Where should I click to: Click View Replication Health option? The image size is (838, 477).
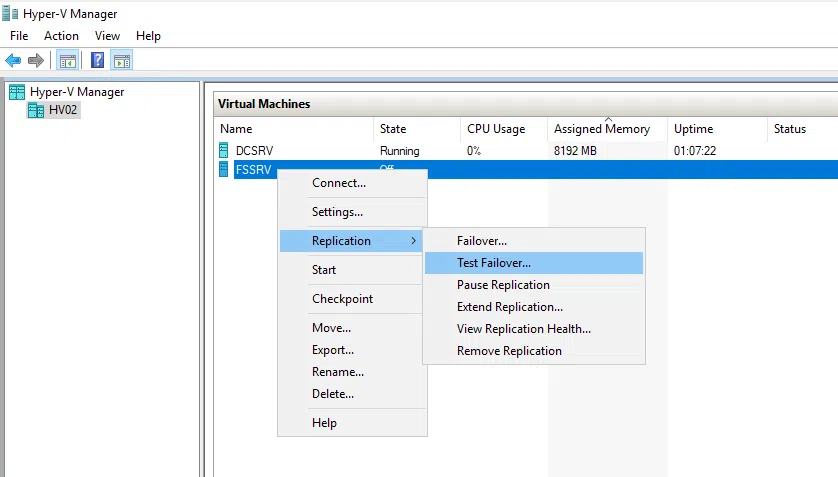coord(523,329)
